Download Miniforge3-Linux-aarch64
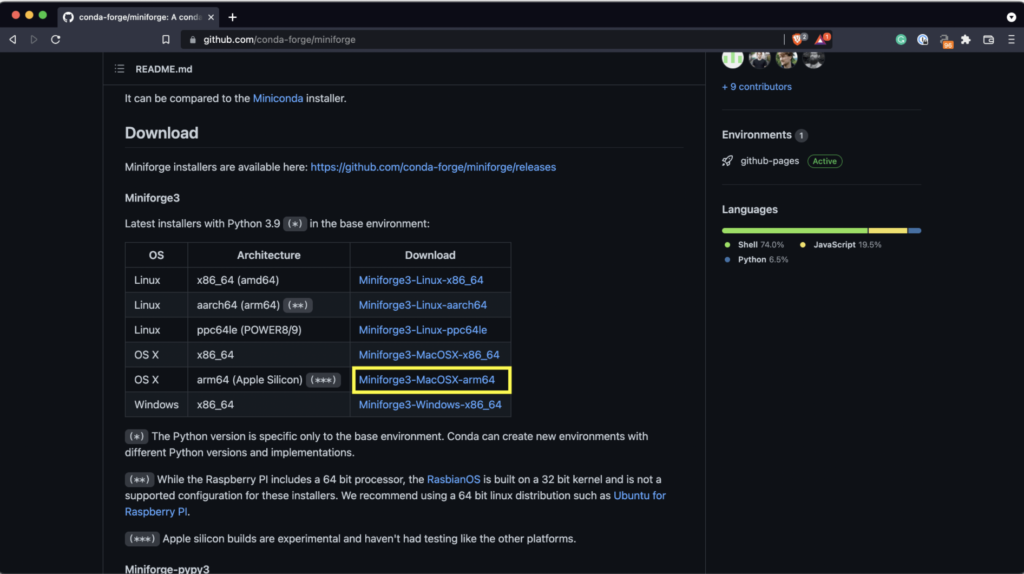 pos(423,305)
